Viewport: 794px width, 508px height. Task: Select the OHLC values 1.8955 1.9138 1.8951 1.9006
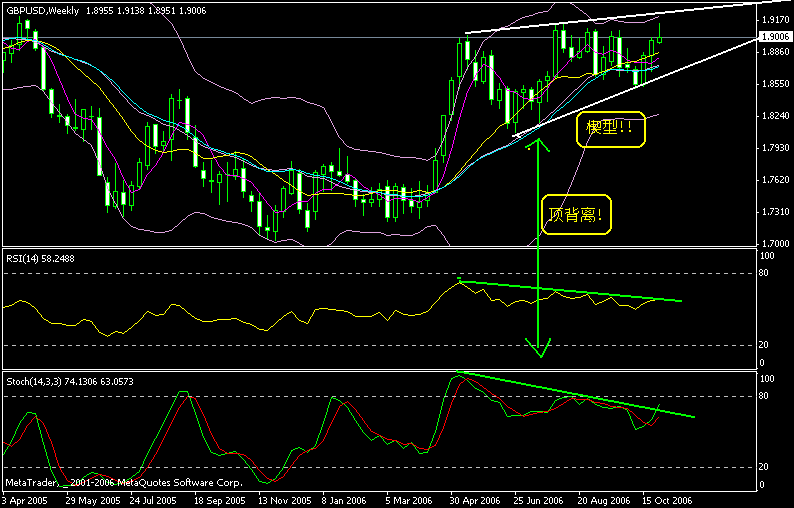point(146,11)
